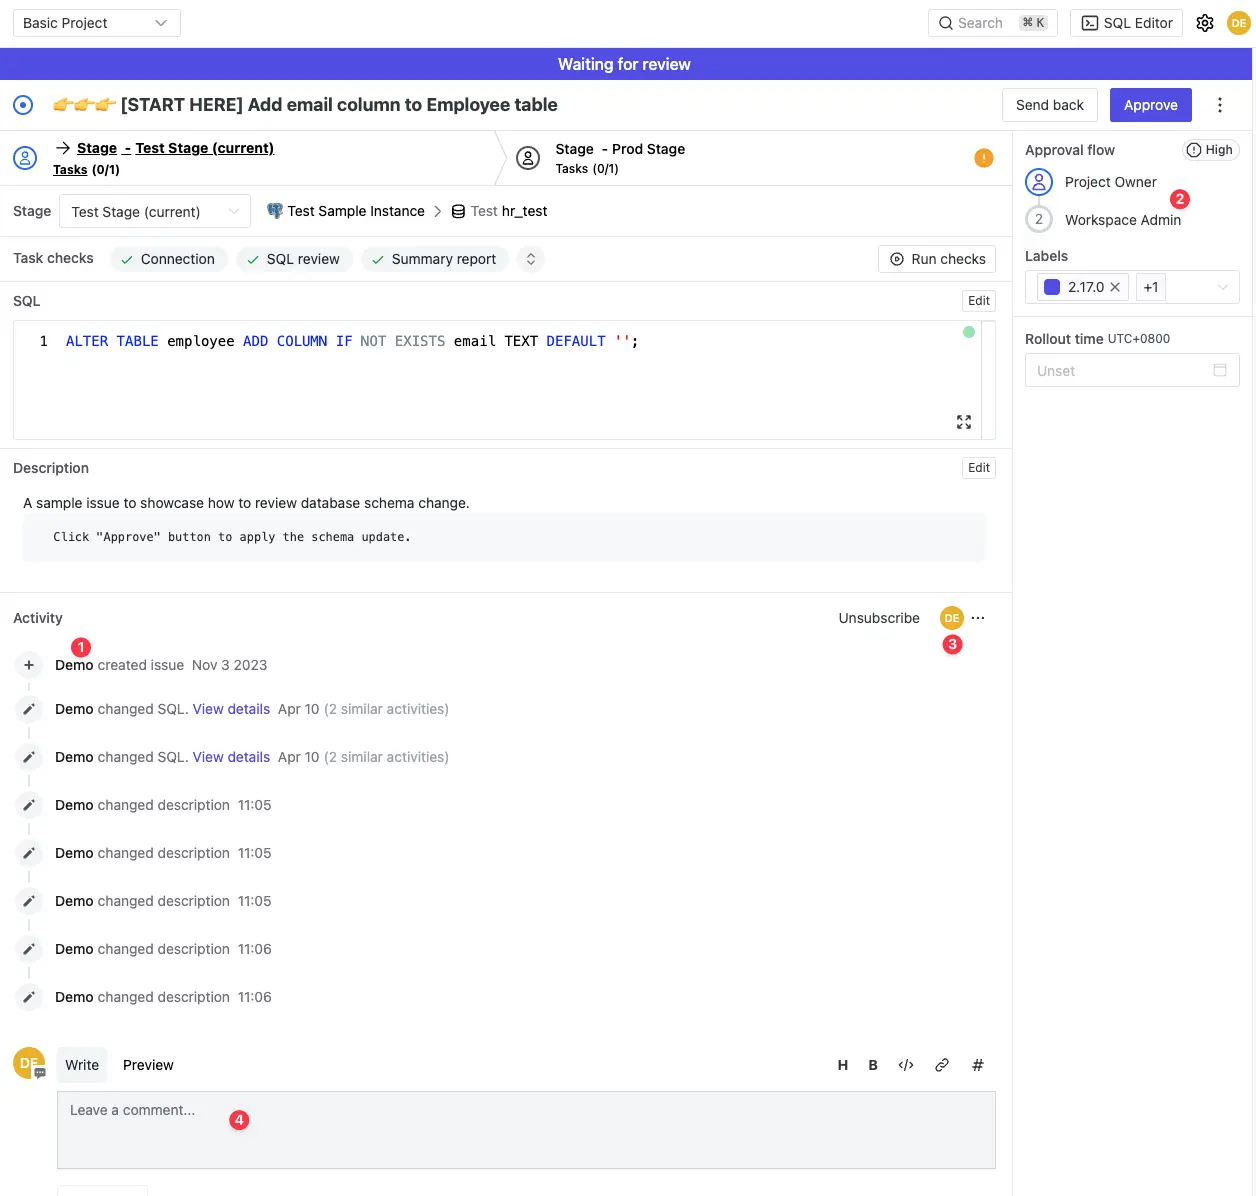
Task: Expand more task checks chevron button
Action: tap(530, 259)
